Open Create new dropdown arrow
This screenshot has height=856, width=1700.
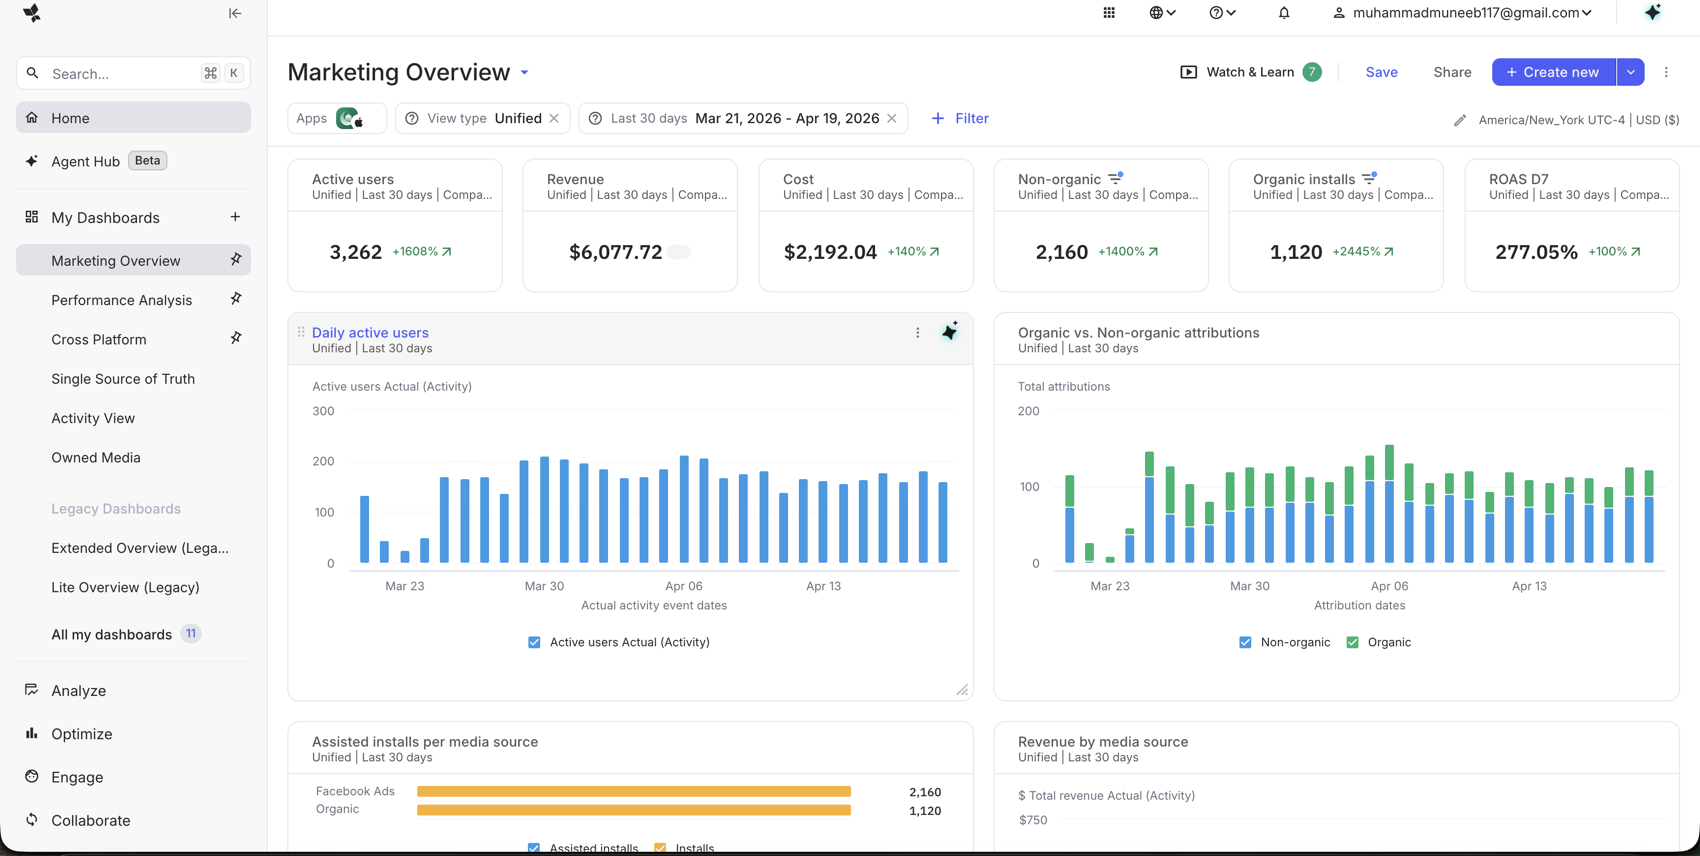click(1631, 72)
